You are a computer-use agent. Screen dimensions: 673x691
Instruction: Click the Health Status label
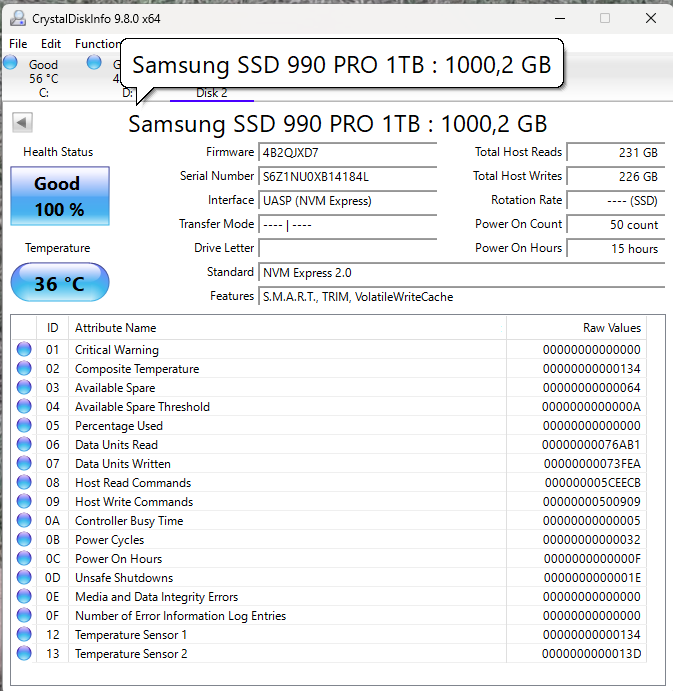click(58, 152)
